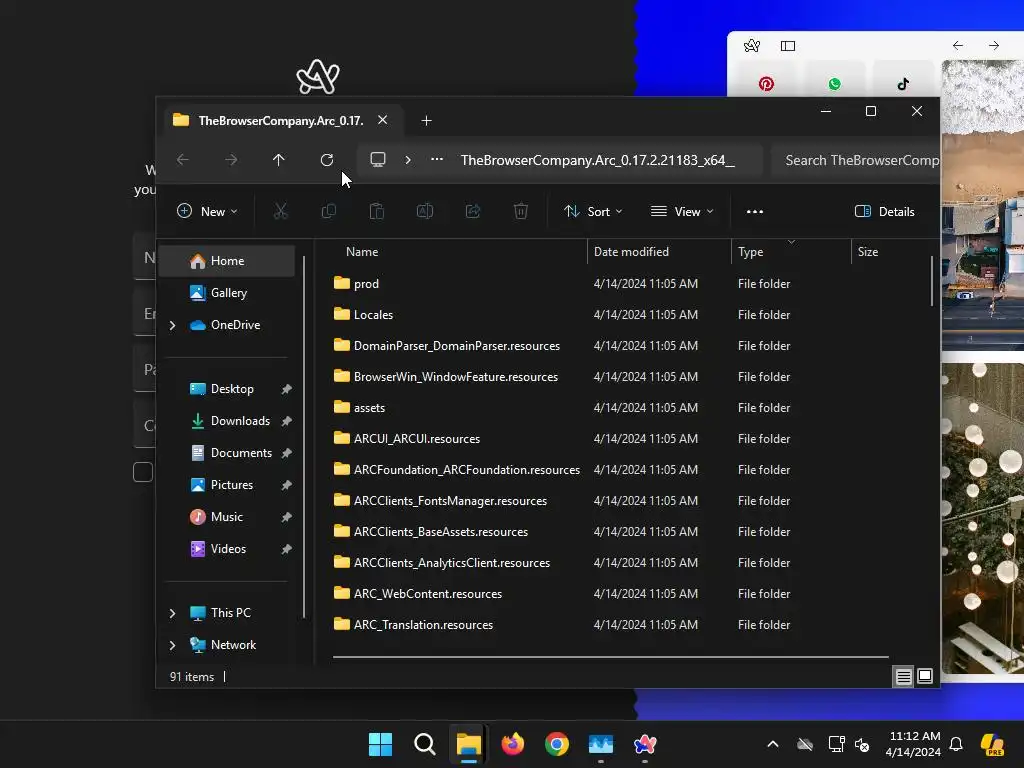This screenshot has width=1024, height=768.
Task: Click the This PC monitor icon in address bar
Action: click(x=377, y=160)
